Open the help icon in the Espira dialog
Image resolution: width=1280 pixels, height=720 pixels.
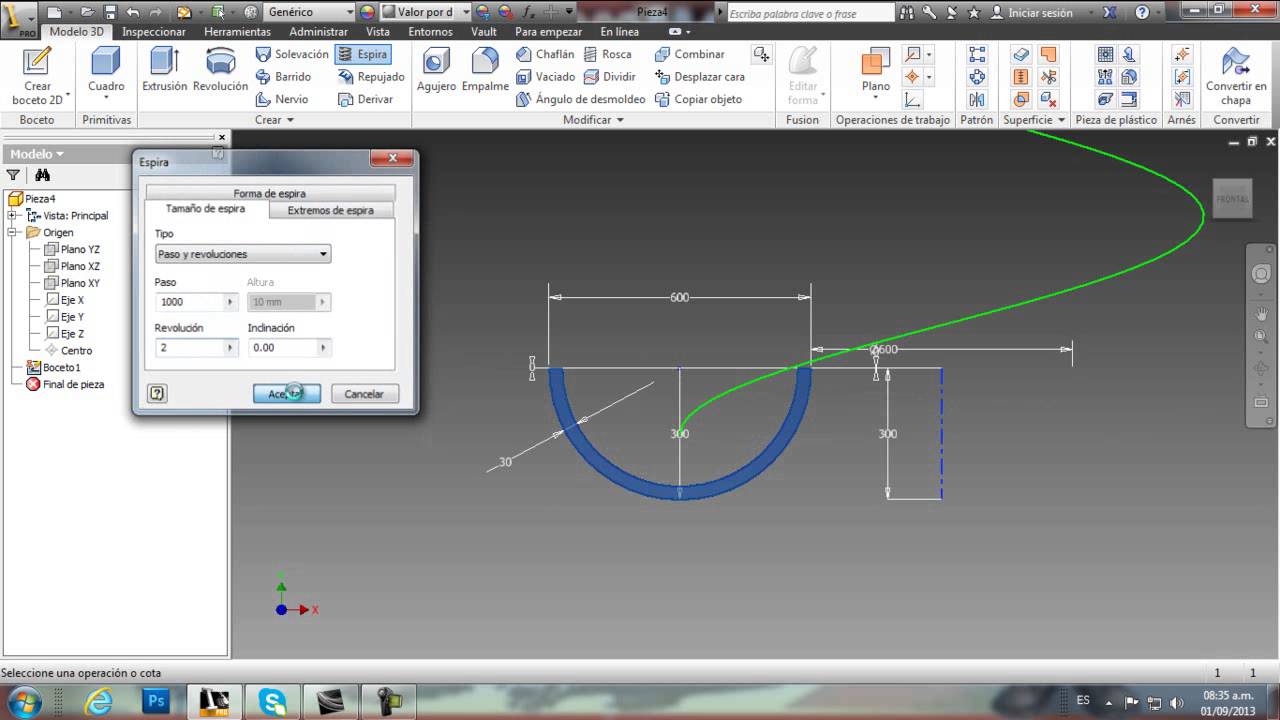pos(157,393)
